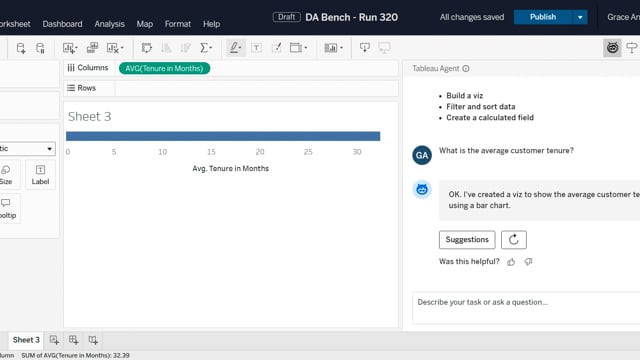The height and width of the screenshot is (360, 640).
Task: Expand the totals dropdown arrow
Action: (x=211, y=48)
